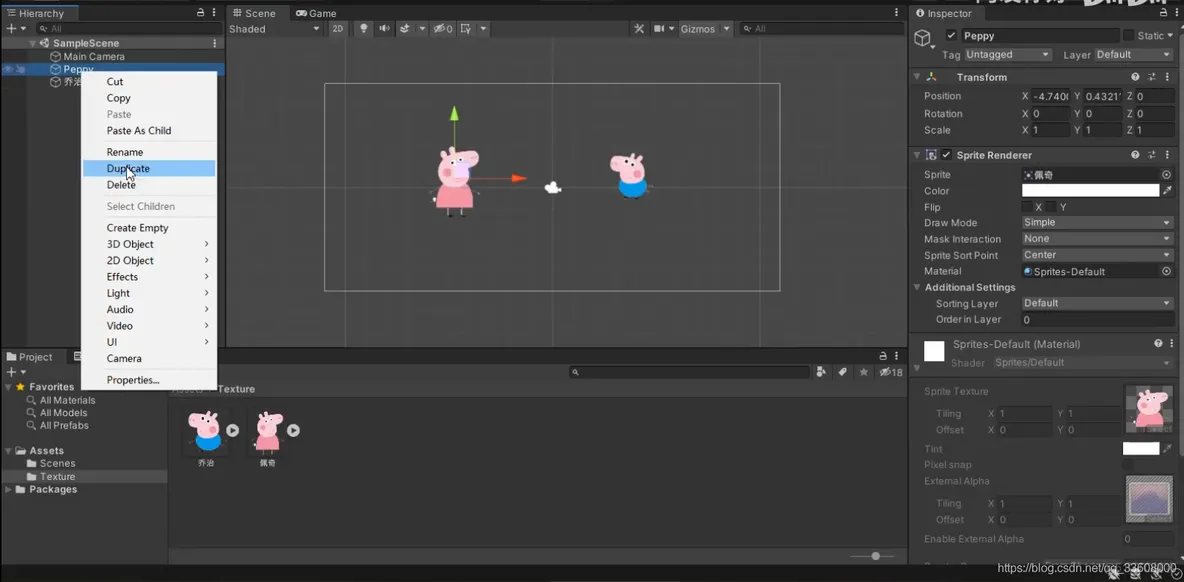Open Sprite Renderer help icon
Image resolution: width=1184 pixels, height=582 pixels.
1135,155
